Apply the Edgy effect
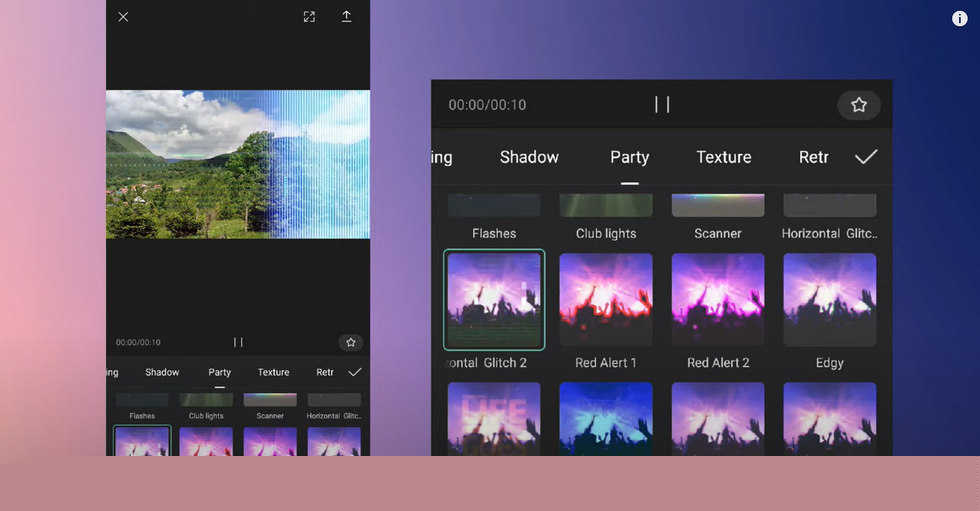Viewport: 980px width, 511px height. (x=829, y=300)
